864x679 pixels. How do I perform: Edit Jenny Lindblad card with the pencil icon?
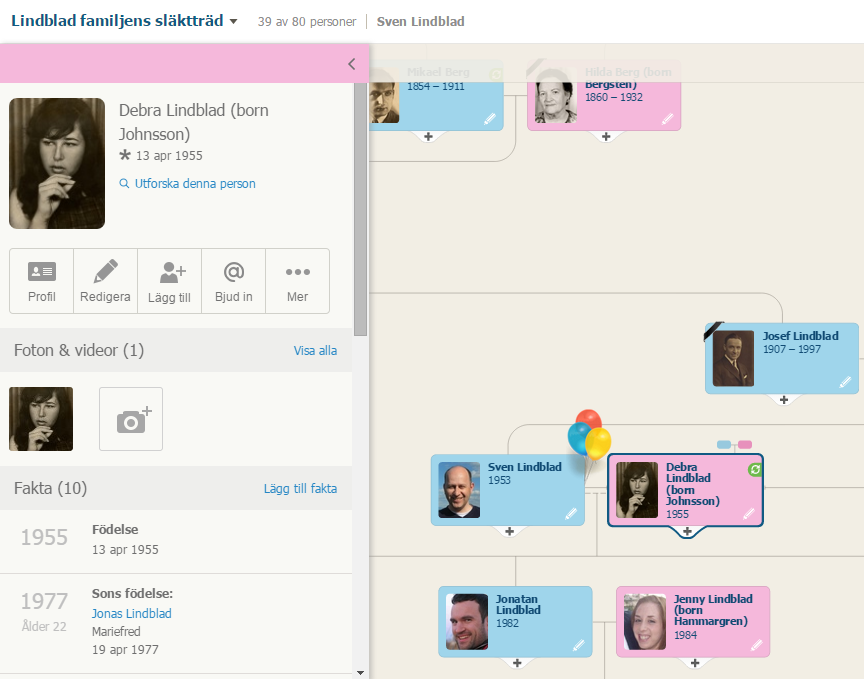(x=757, y=645)
